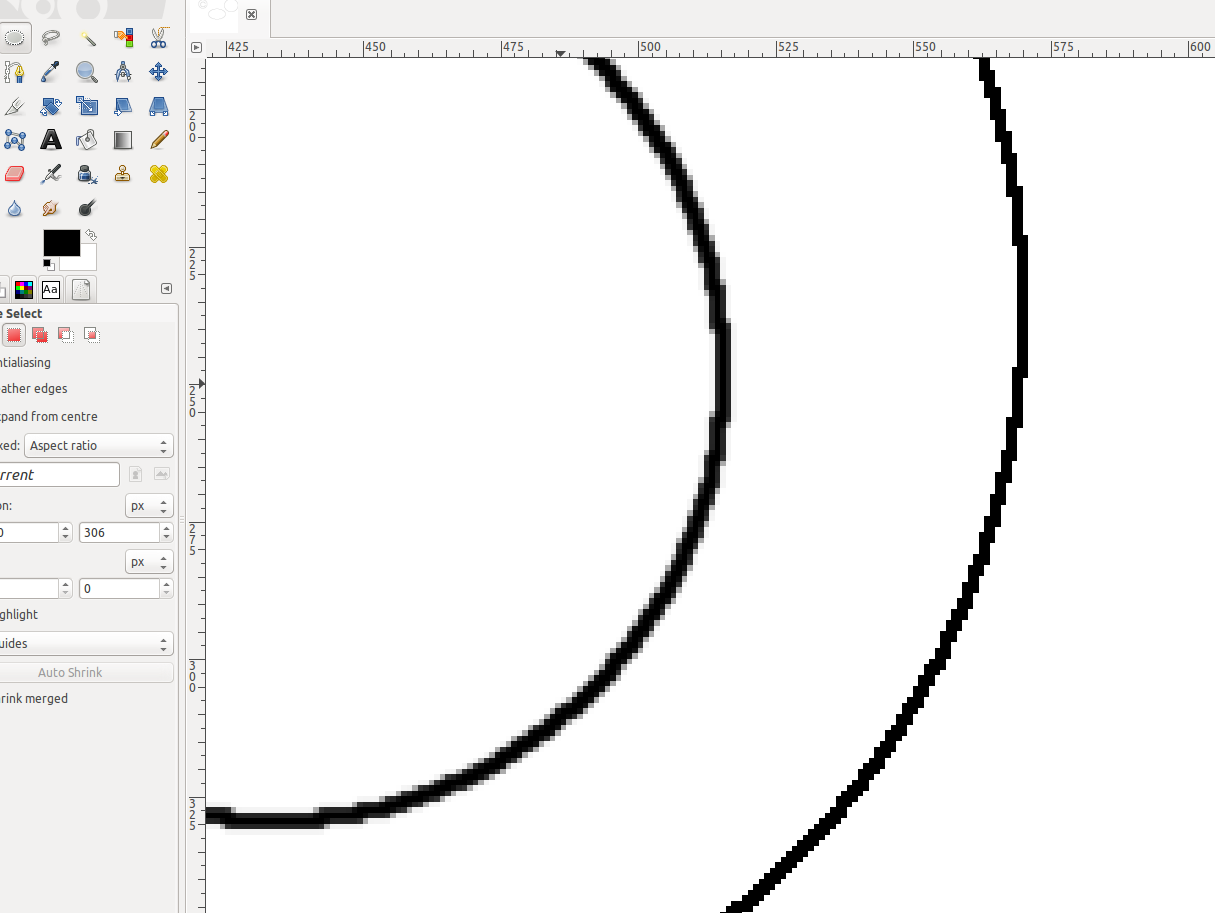Activate the Free Select lasso tool

pos(50,37)
